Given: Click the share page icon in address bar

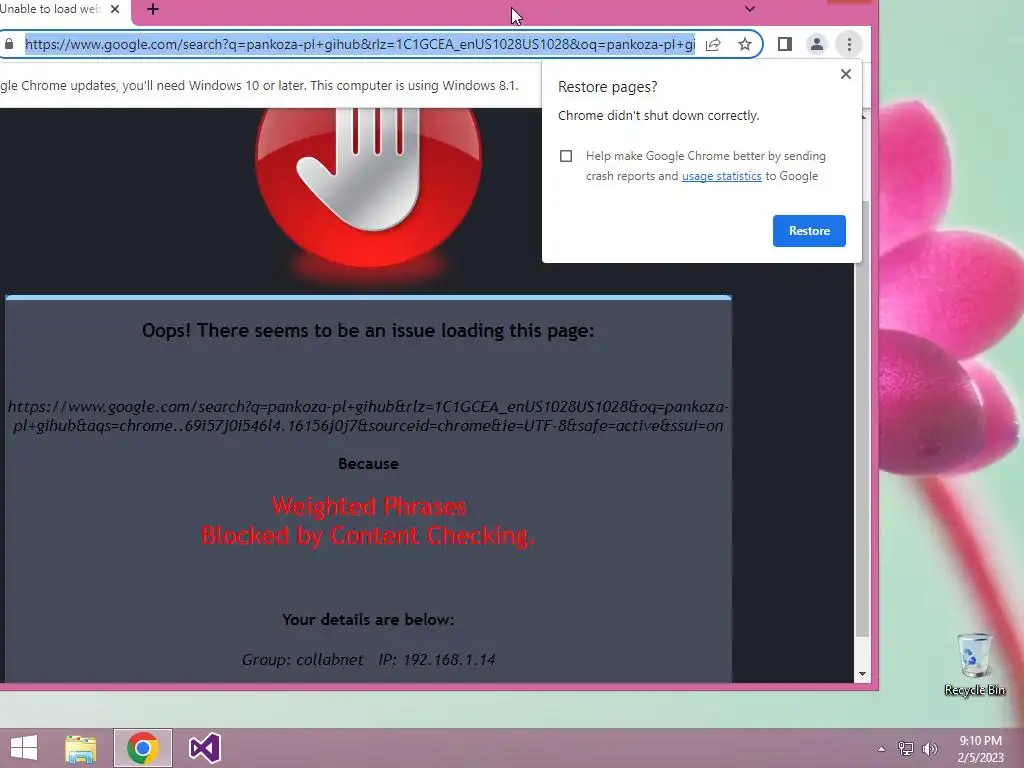Looking at the screenshot, I should pyautogui.click(x=713, y=44).
